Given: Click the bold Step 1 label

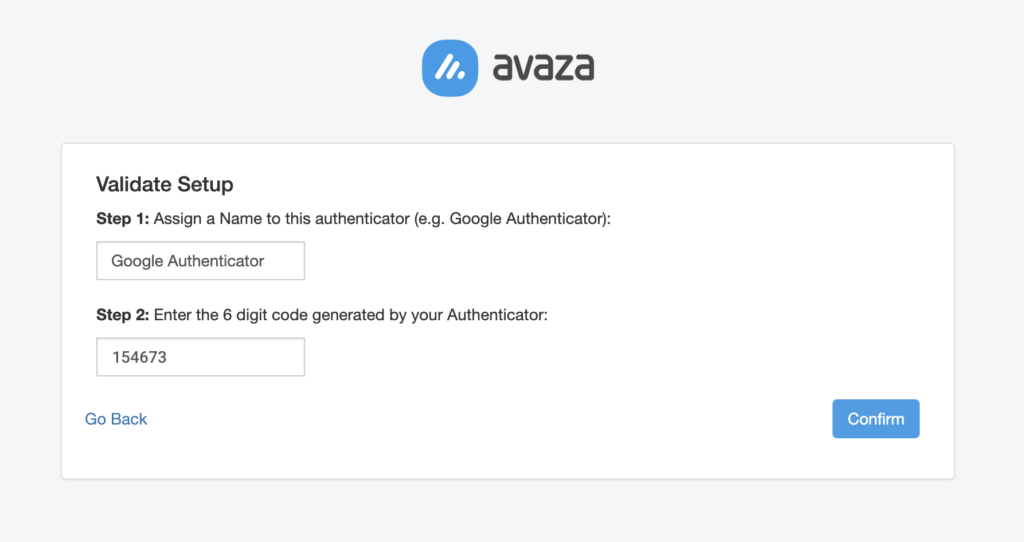Looking at the screenshot, I should tap(123, 219).
